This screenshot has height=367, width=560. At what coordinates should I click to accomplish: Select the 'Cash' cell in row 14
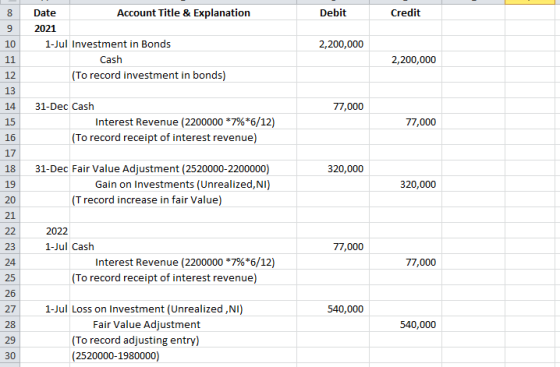[183, 106]
